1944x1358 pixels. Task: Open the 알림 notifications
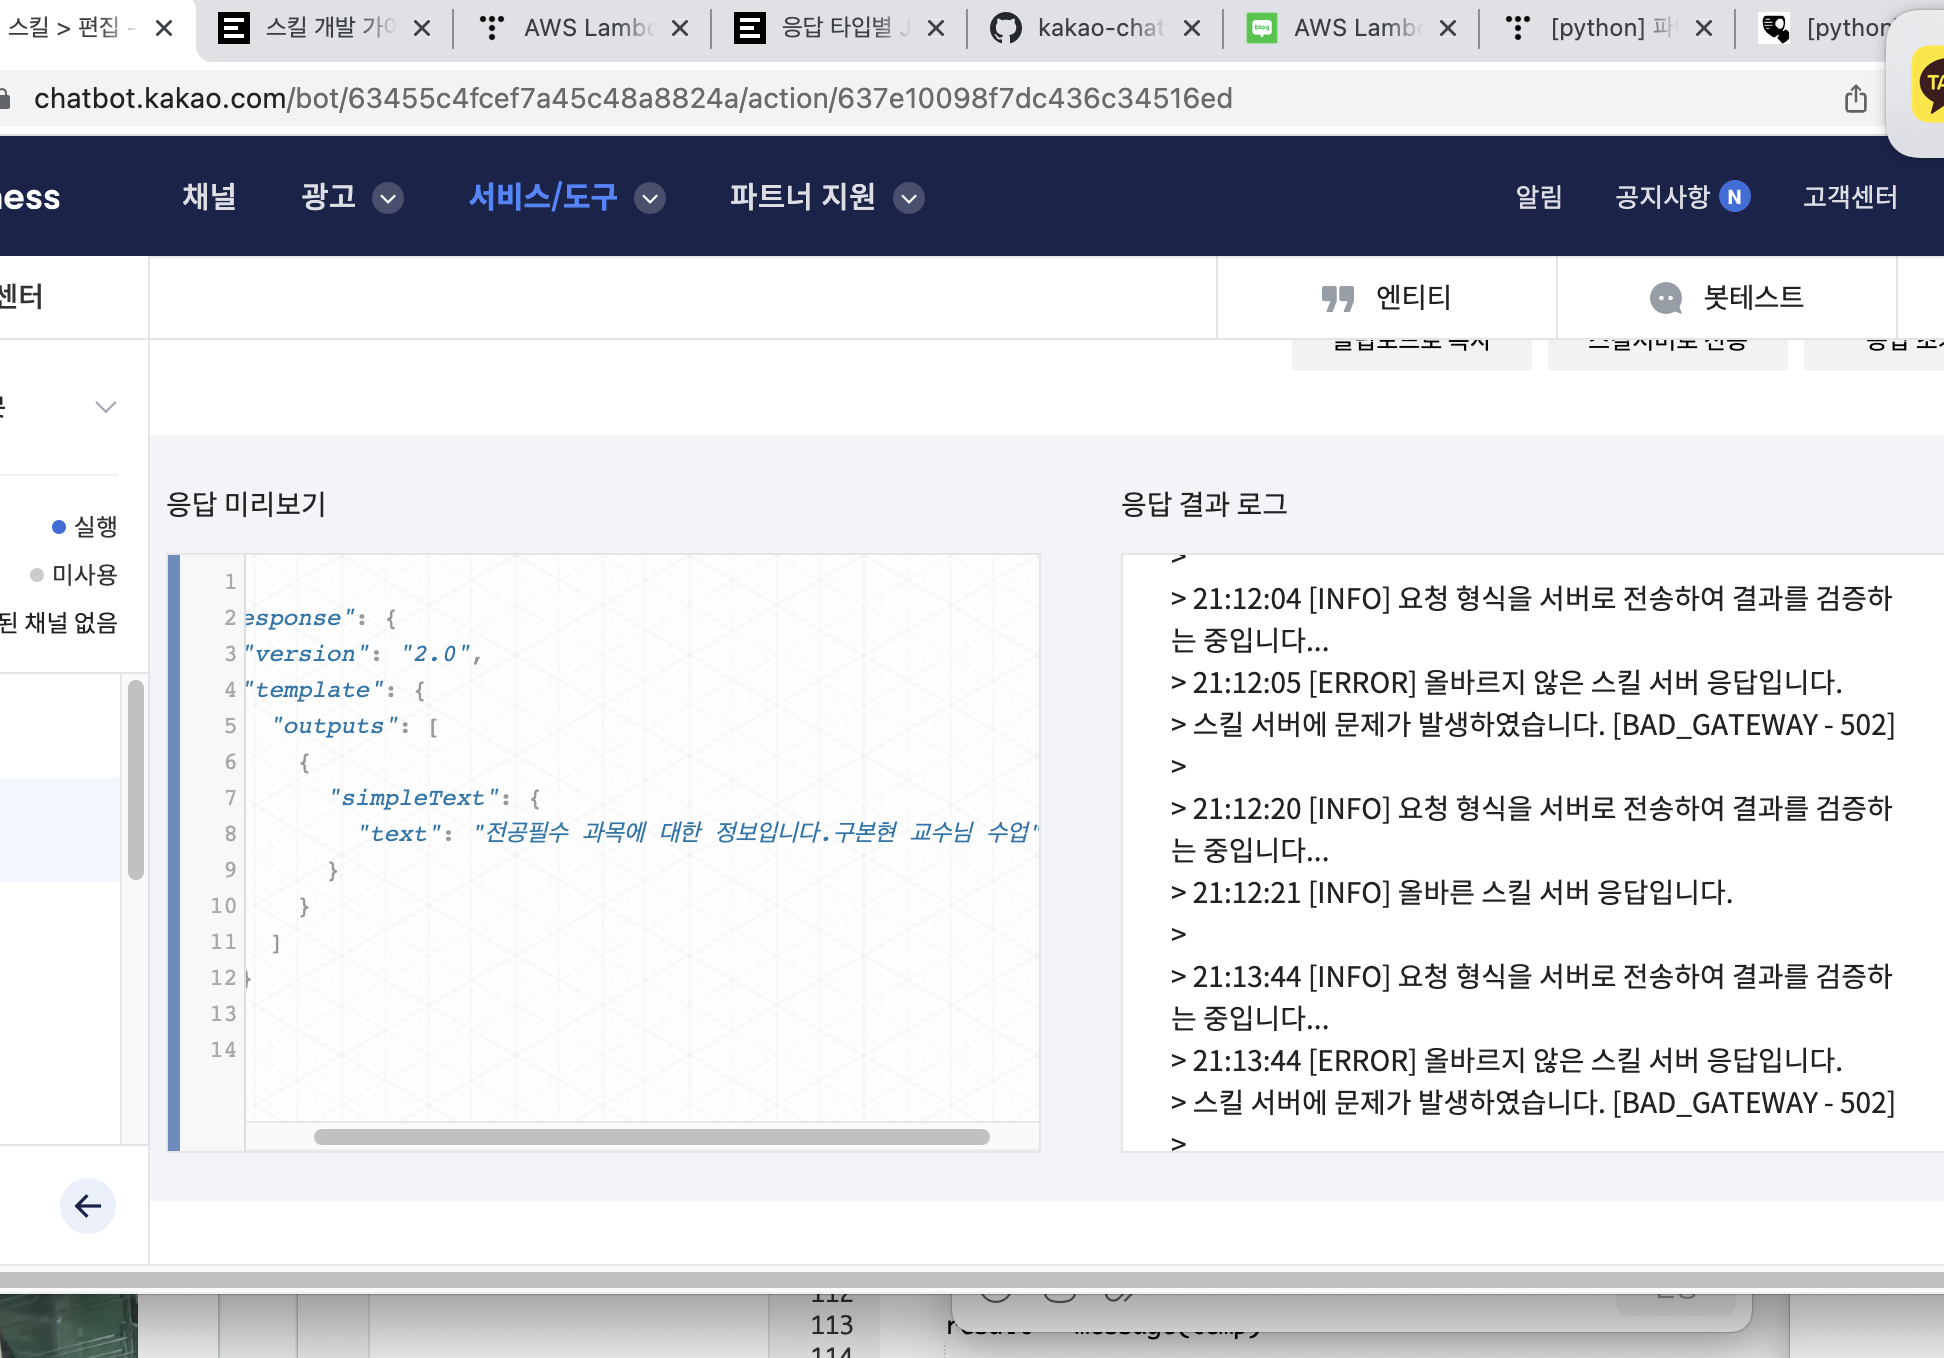[x=1538, y=197]
